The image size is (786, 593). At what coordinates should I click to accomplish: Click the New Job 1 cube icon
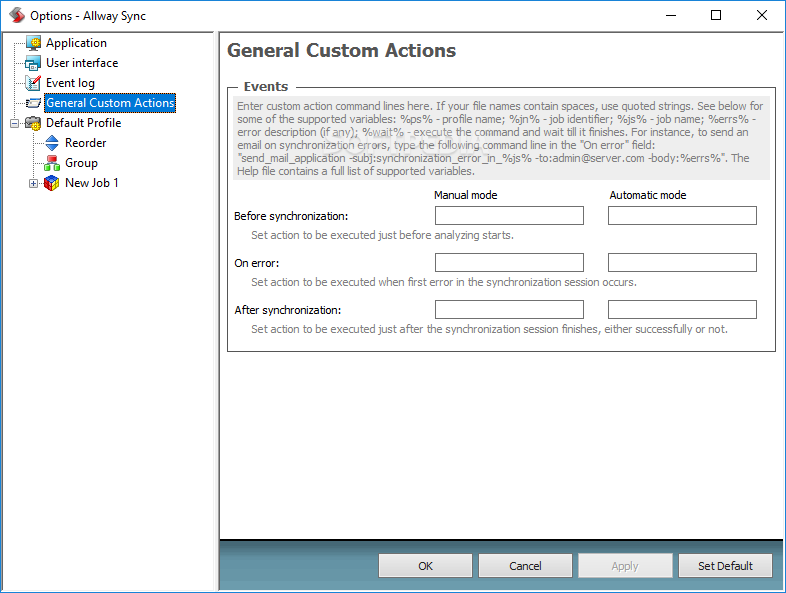tap(52, 183)
